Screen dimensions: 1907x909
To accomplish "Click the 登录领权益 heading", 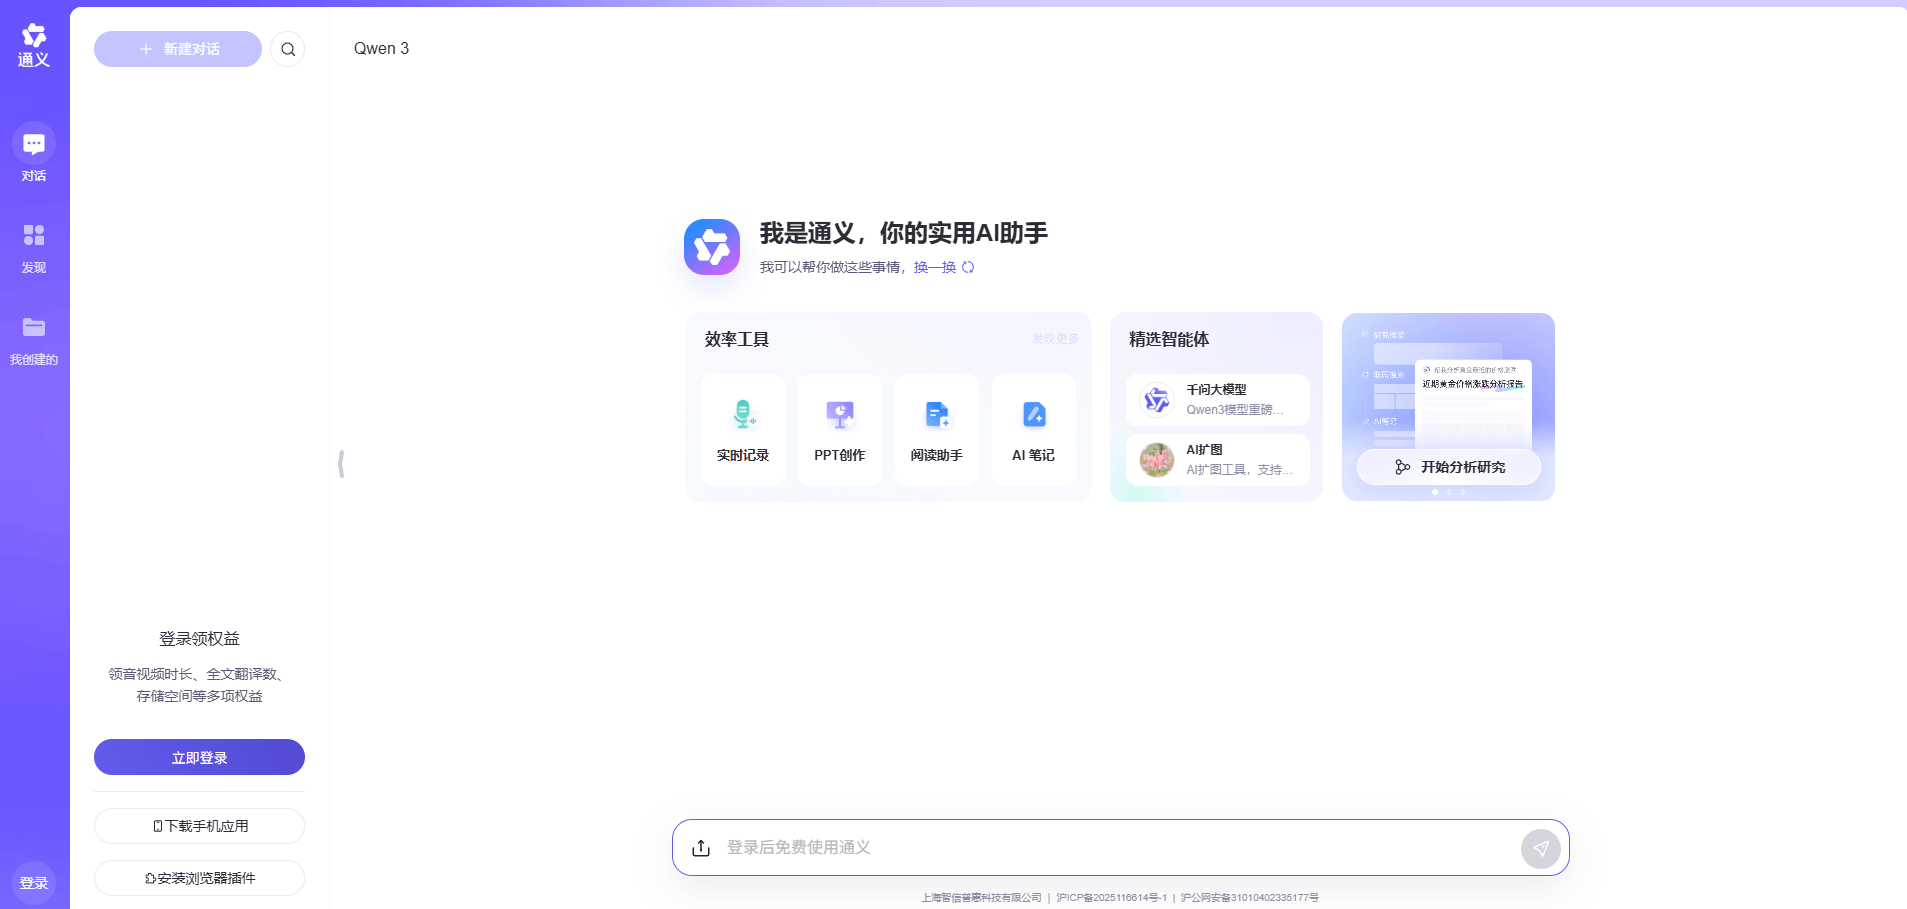I will coord(199,638).
